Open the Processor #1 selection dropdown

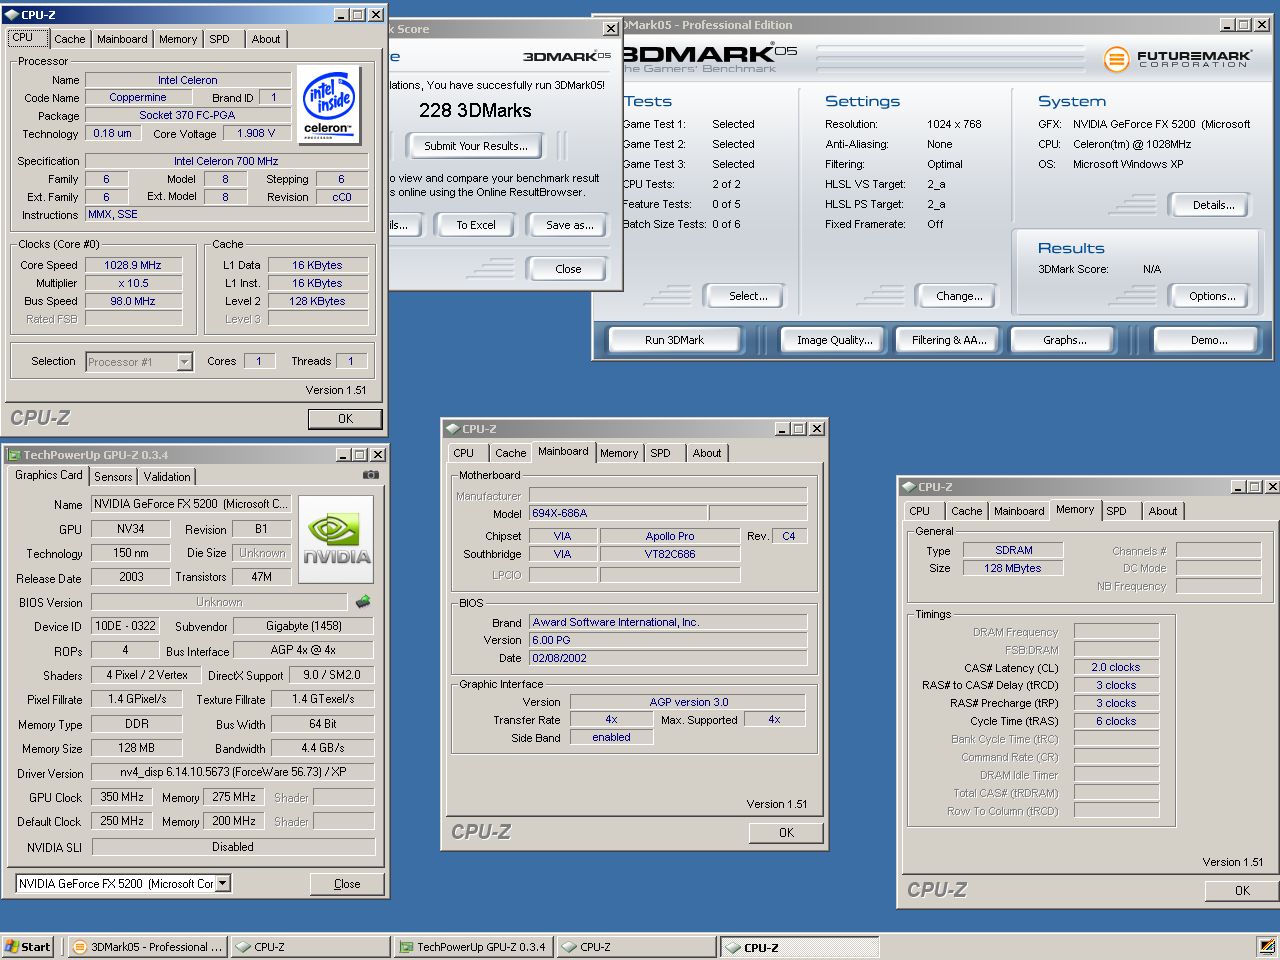coord(184,362)
